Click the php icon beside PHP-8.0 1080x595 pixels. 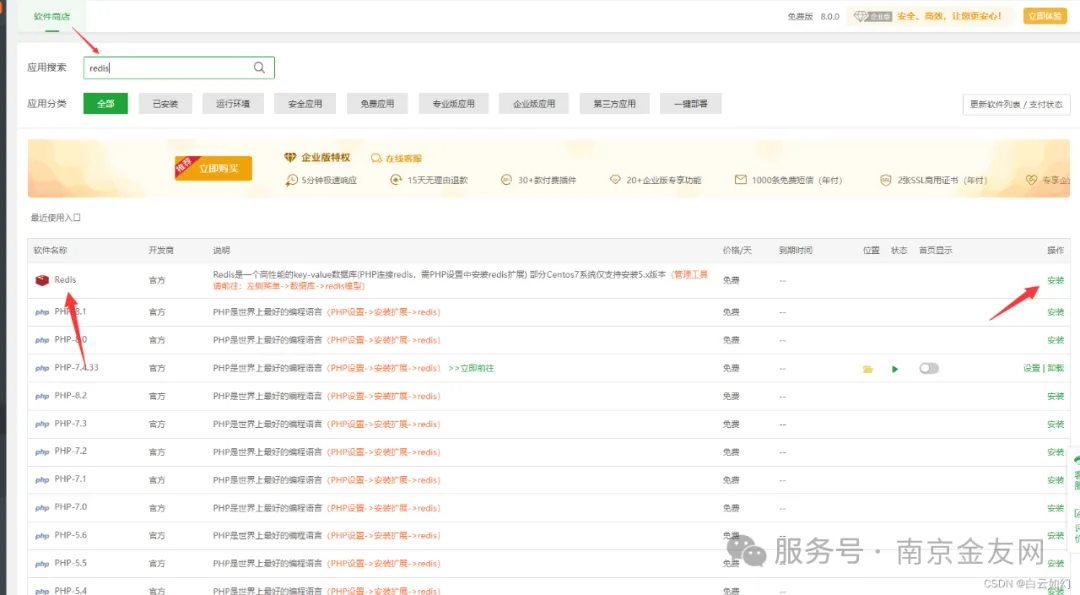tap(42, 340)
